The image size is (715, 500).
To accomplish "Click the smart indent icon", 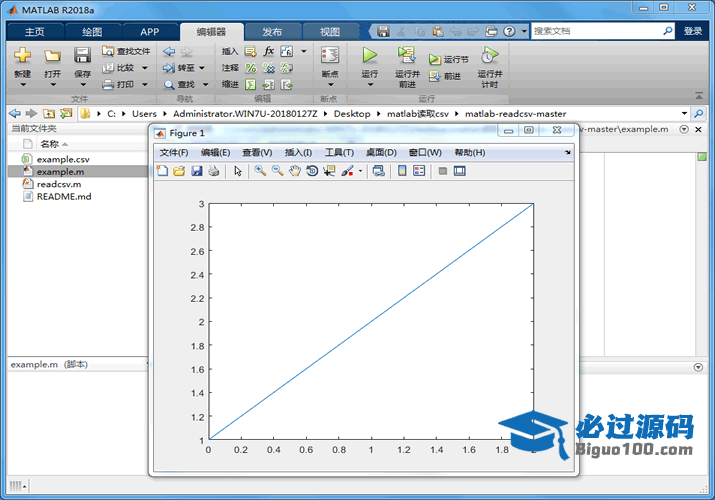I will [250, 84].
